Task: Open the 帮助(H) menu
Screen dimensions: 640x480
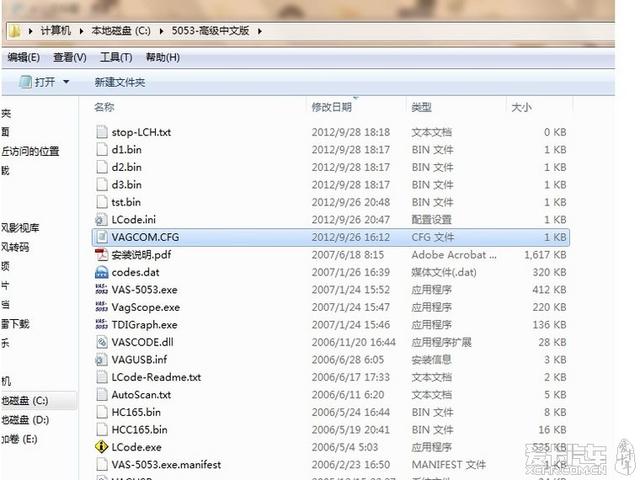Action: coord(162,57)
